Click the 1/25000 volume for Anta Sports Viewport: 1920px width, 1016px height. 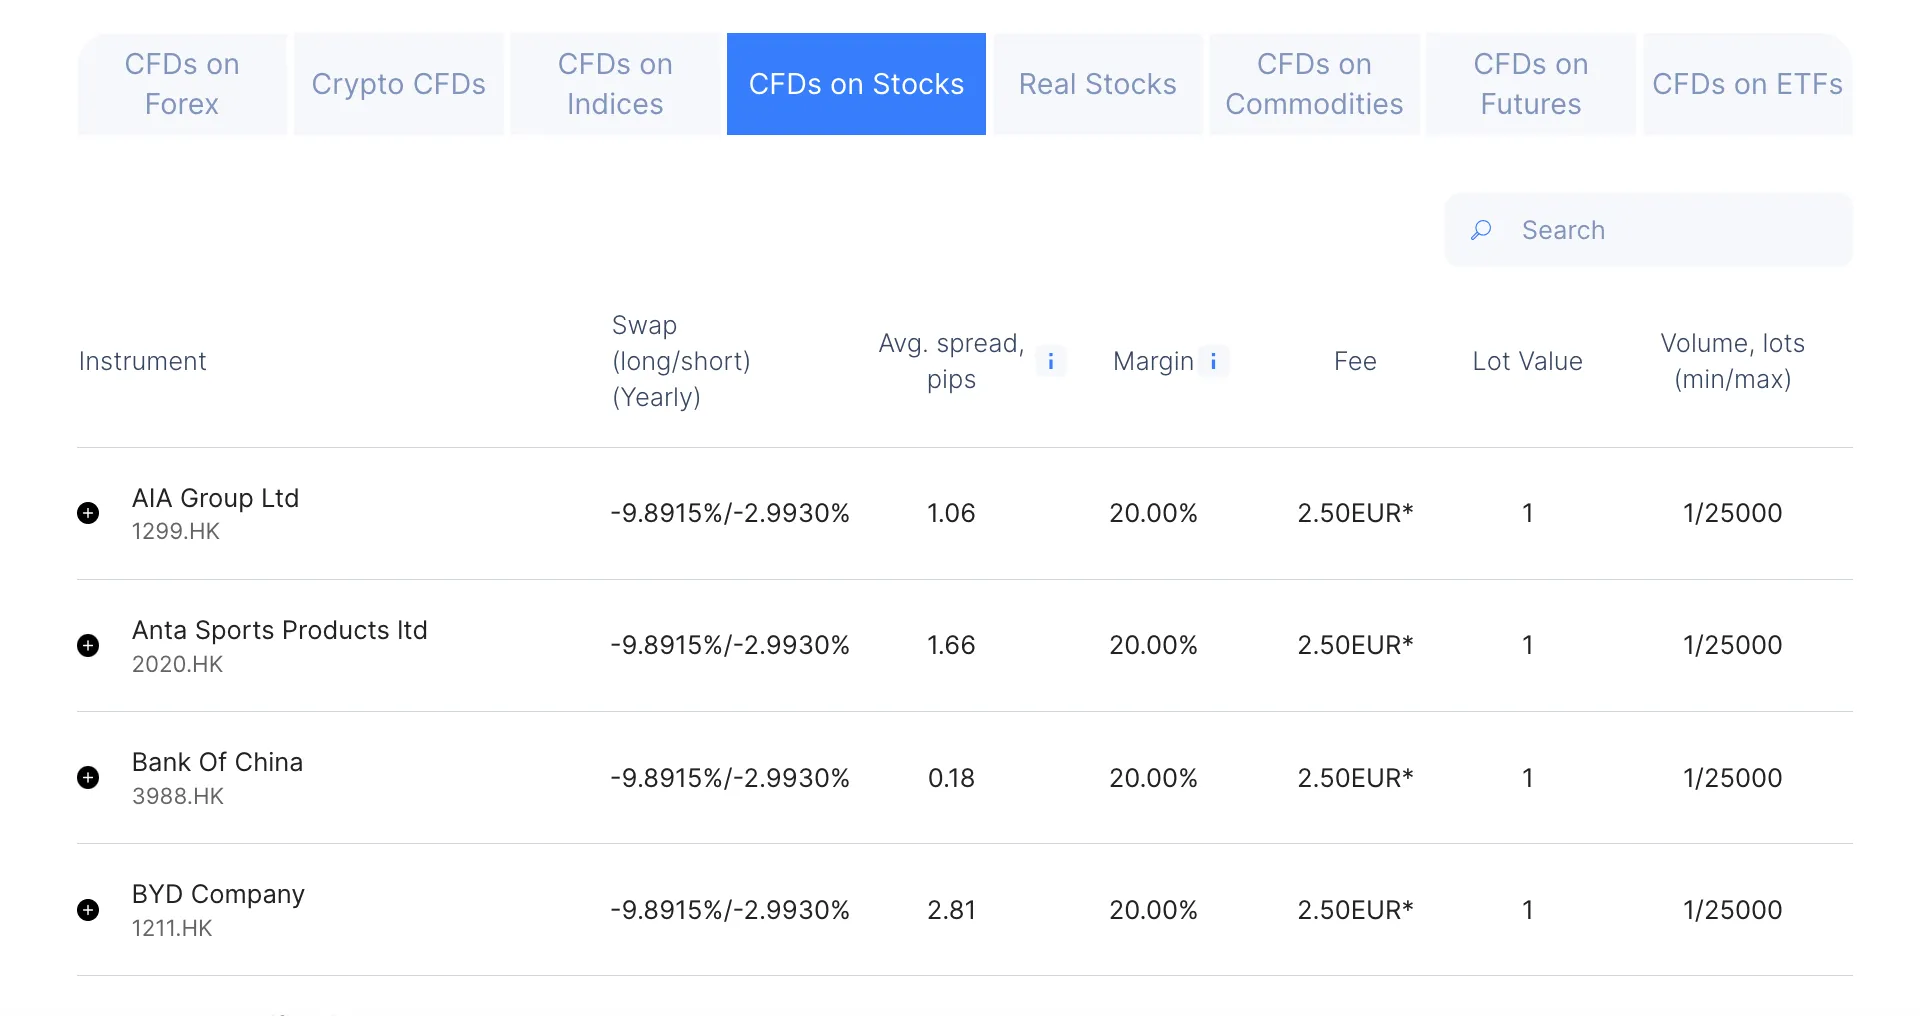1733,645
